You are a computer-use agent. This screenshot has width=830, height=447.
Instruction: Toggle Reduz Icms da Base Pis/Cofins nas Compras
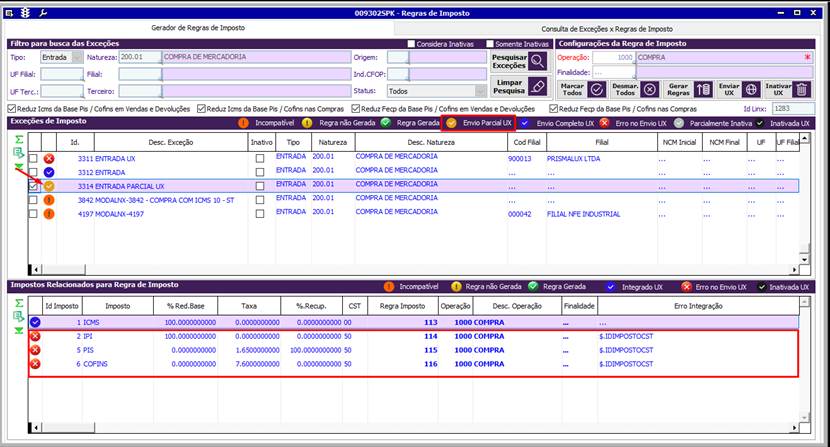[201, 109]
